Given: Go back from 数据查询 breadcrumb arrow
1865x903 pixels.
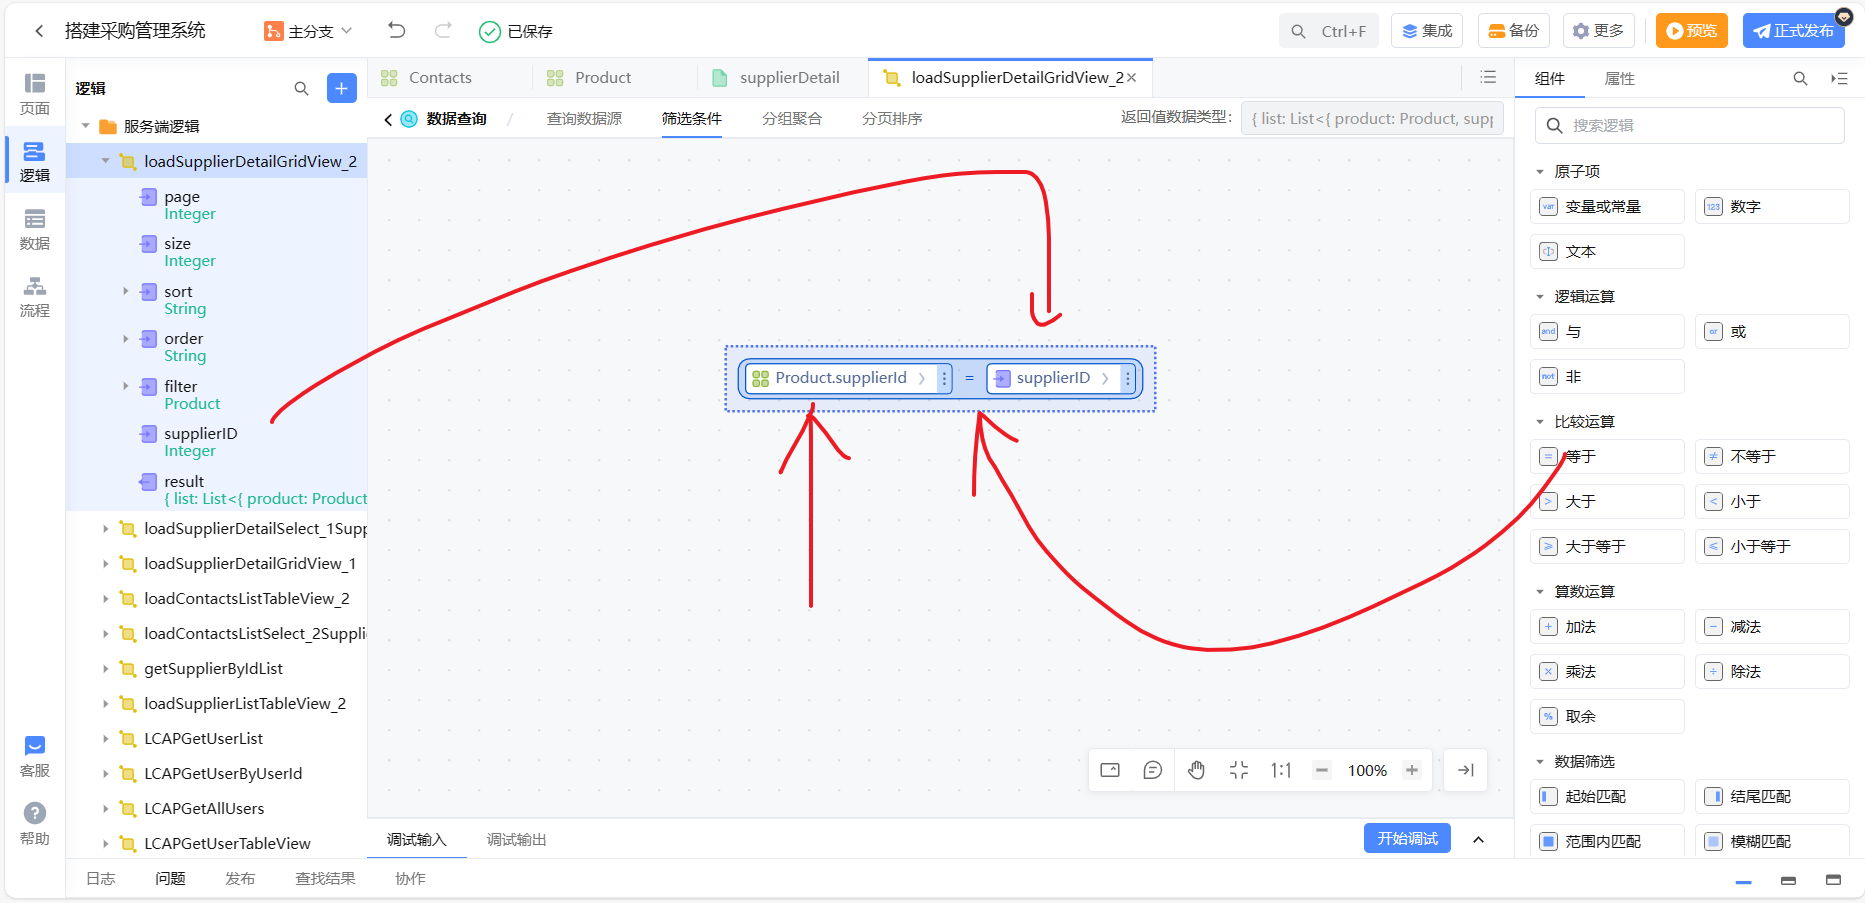Looking at the screenshot, I should (388, 119).
